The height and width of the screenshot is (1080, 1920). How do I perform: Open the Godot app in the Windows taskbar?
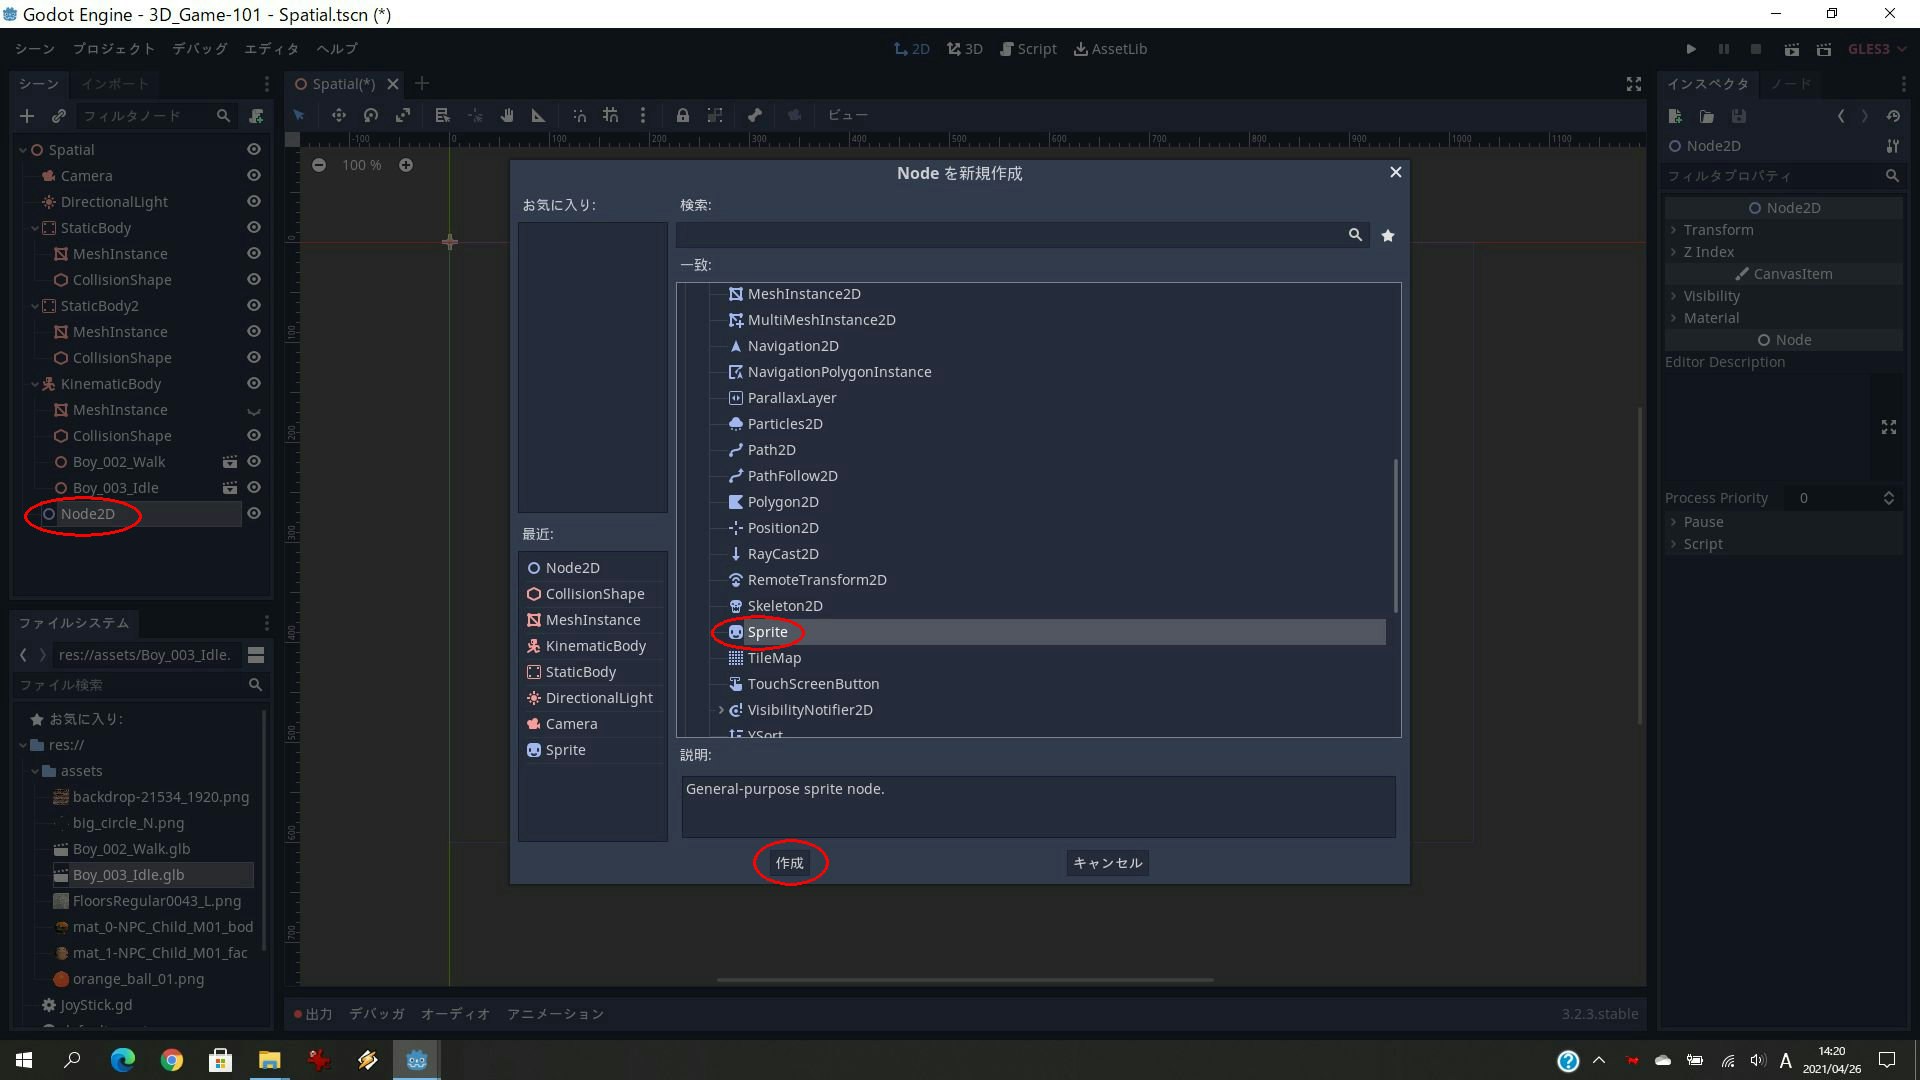pyautogui.click(x=417, y=1060)
